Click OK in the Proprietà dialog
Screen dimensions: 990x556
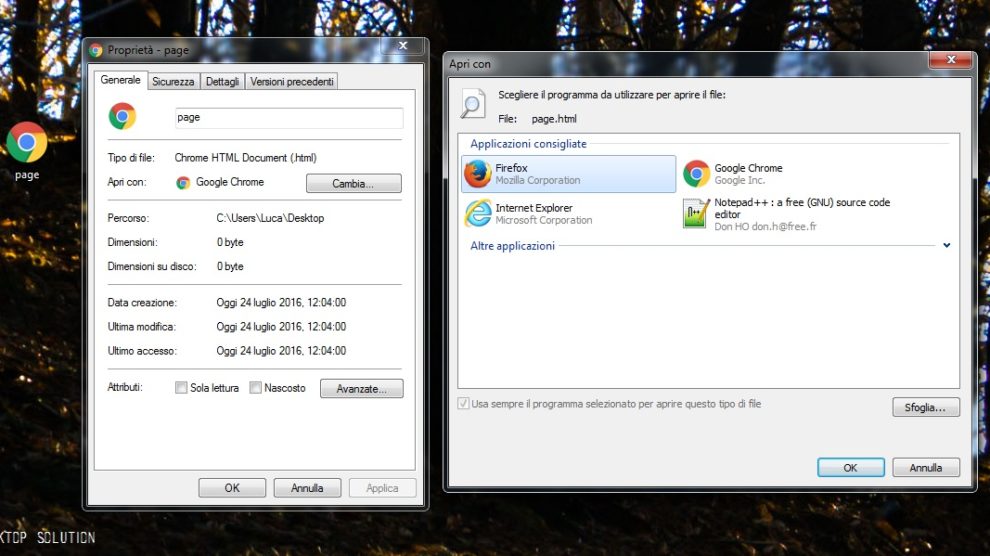point(232,488)
